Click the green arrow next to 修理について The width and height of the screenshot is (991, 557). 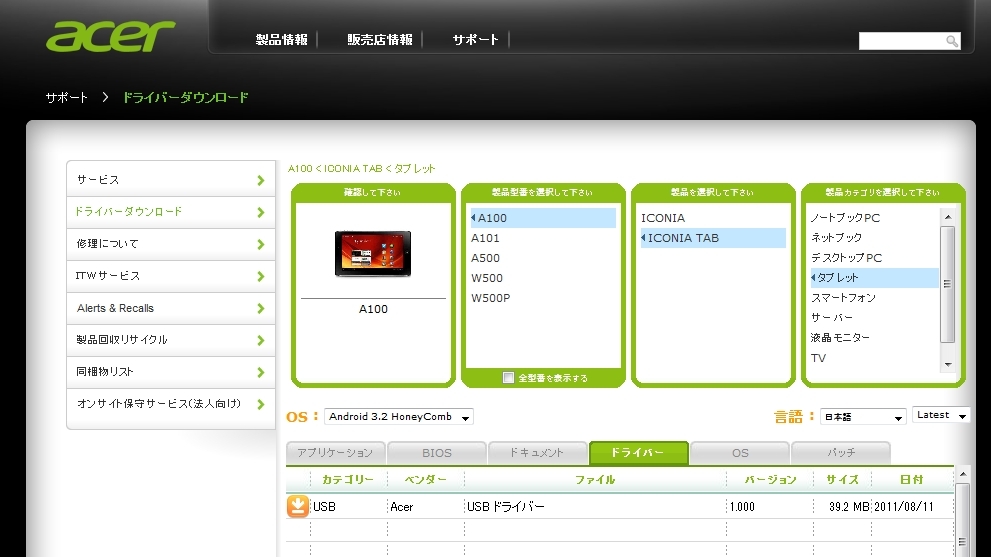pos(260,244)
